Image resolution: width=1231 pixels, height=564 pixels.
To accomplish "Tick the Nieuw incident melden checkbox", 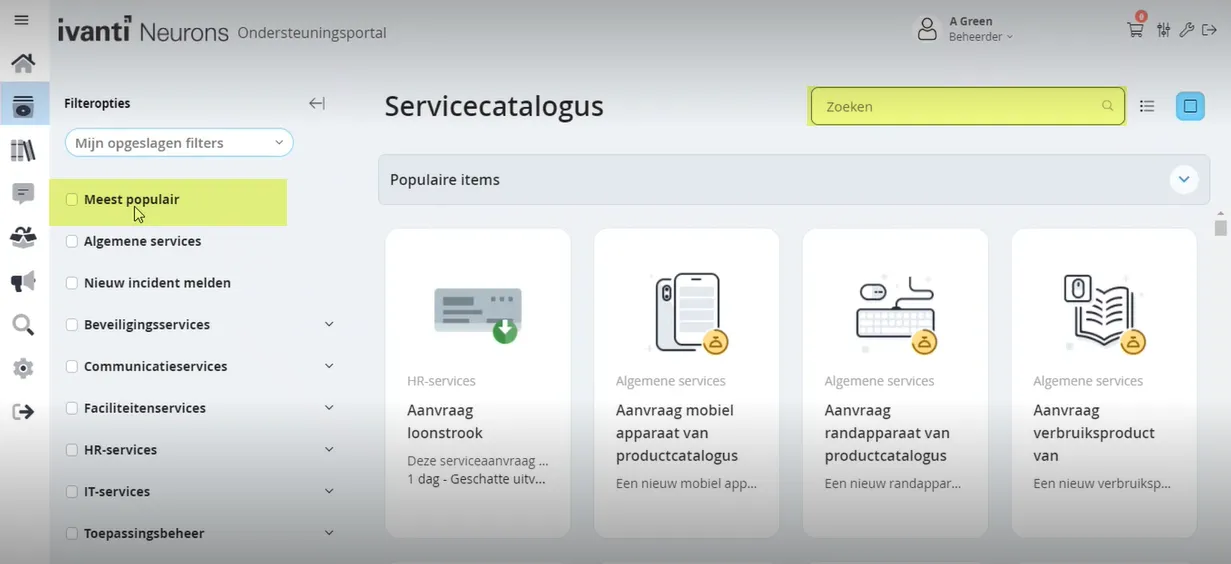I will (72, 283).
